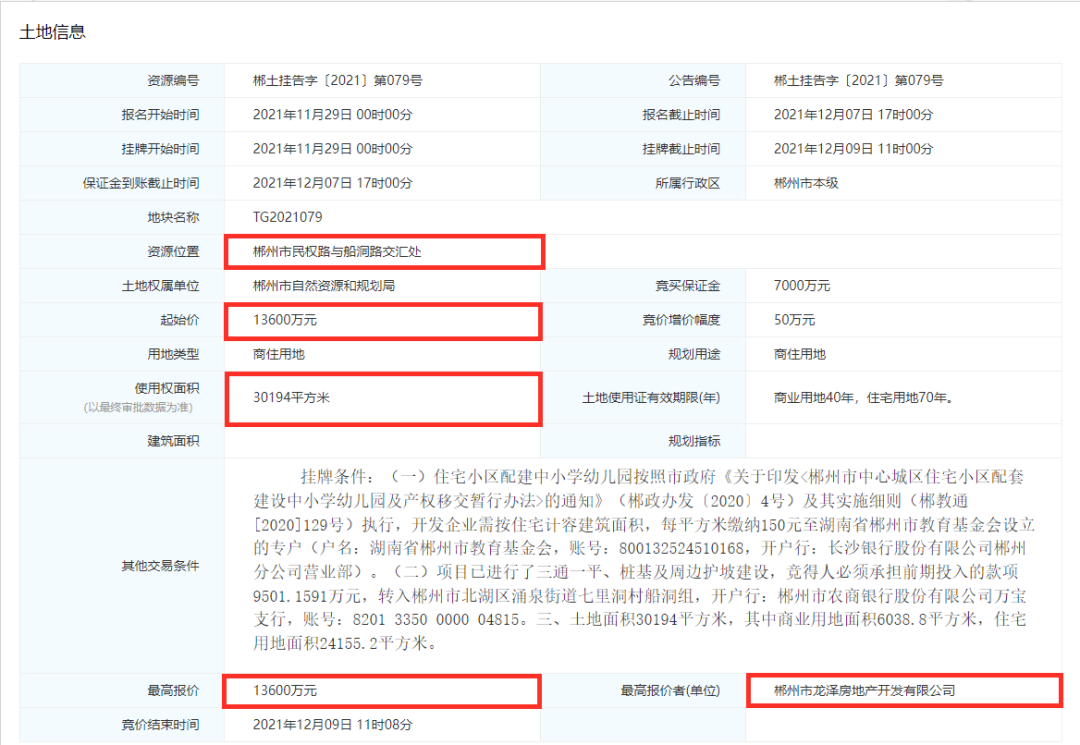Select the increment value 50万元
Image resolution: width=1080 pixels, height=745 pixels.
(794, 320)
